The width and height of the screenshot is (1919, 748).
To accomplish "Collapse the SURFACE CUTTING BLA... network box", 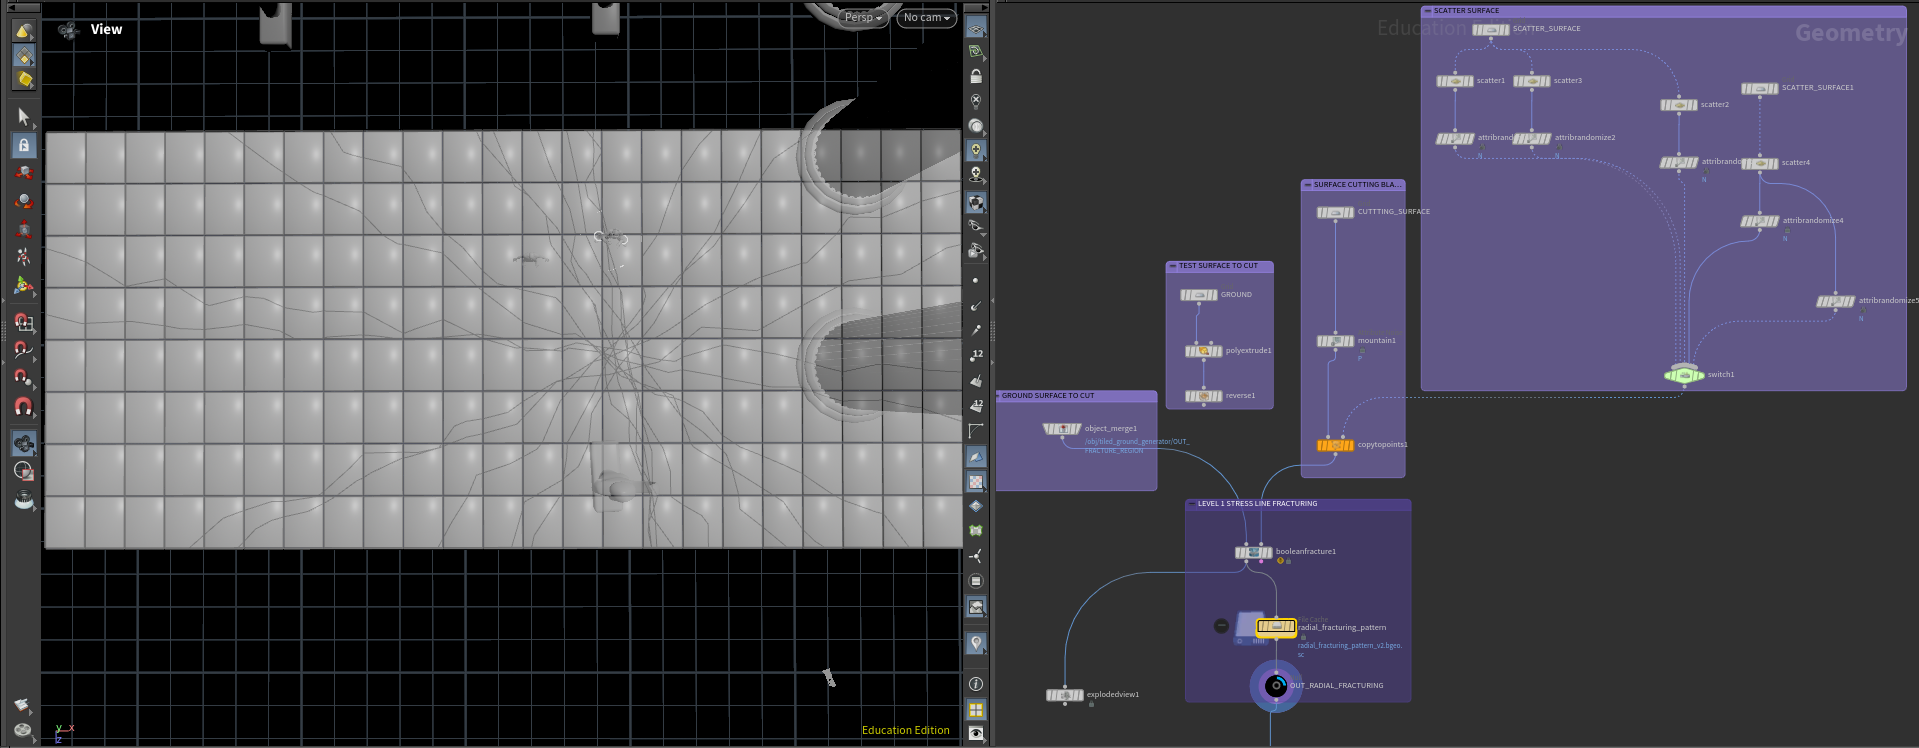I will (1307, 185).
